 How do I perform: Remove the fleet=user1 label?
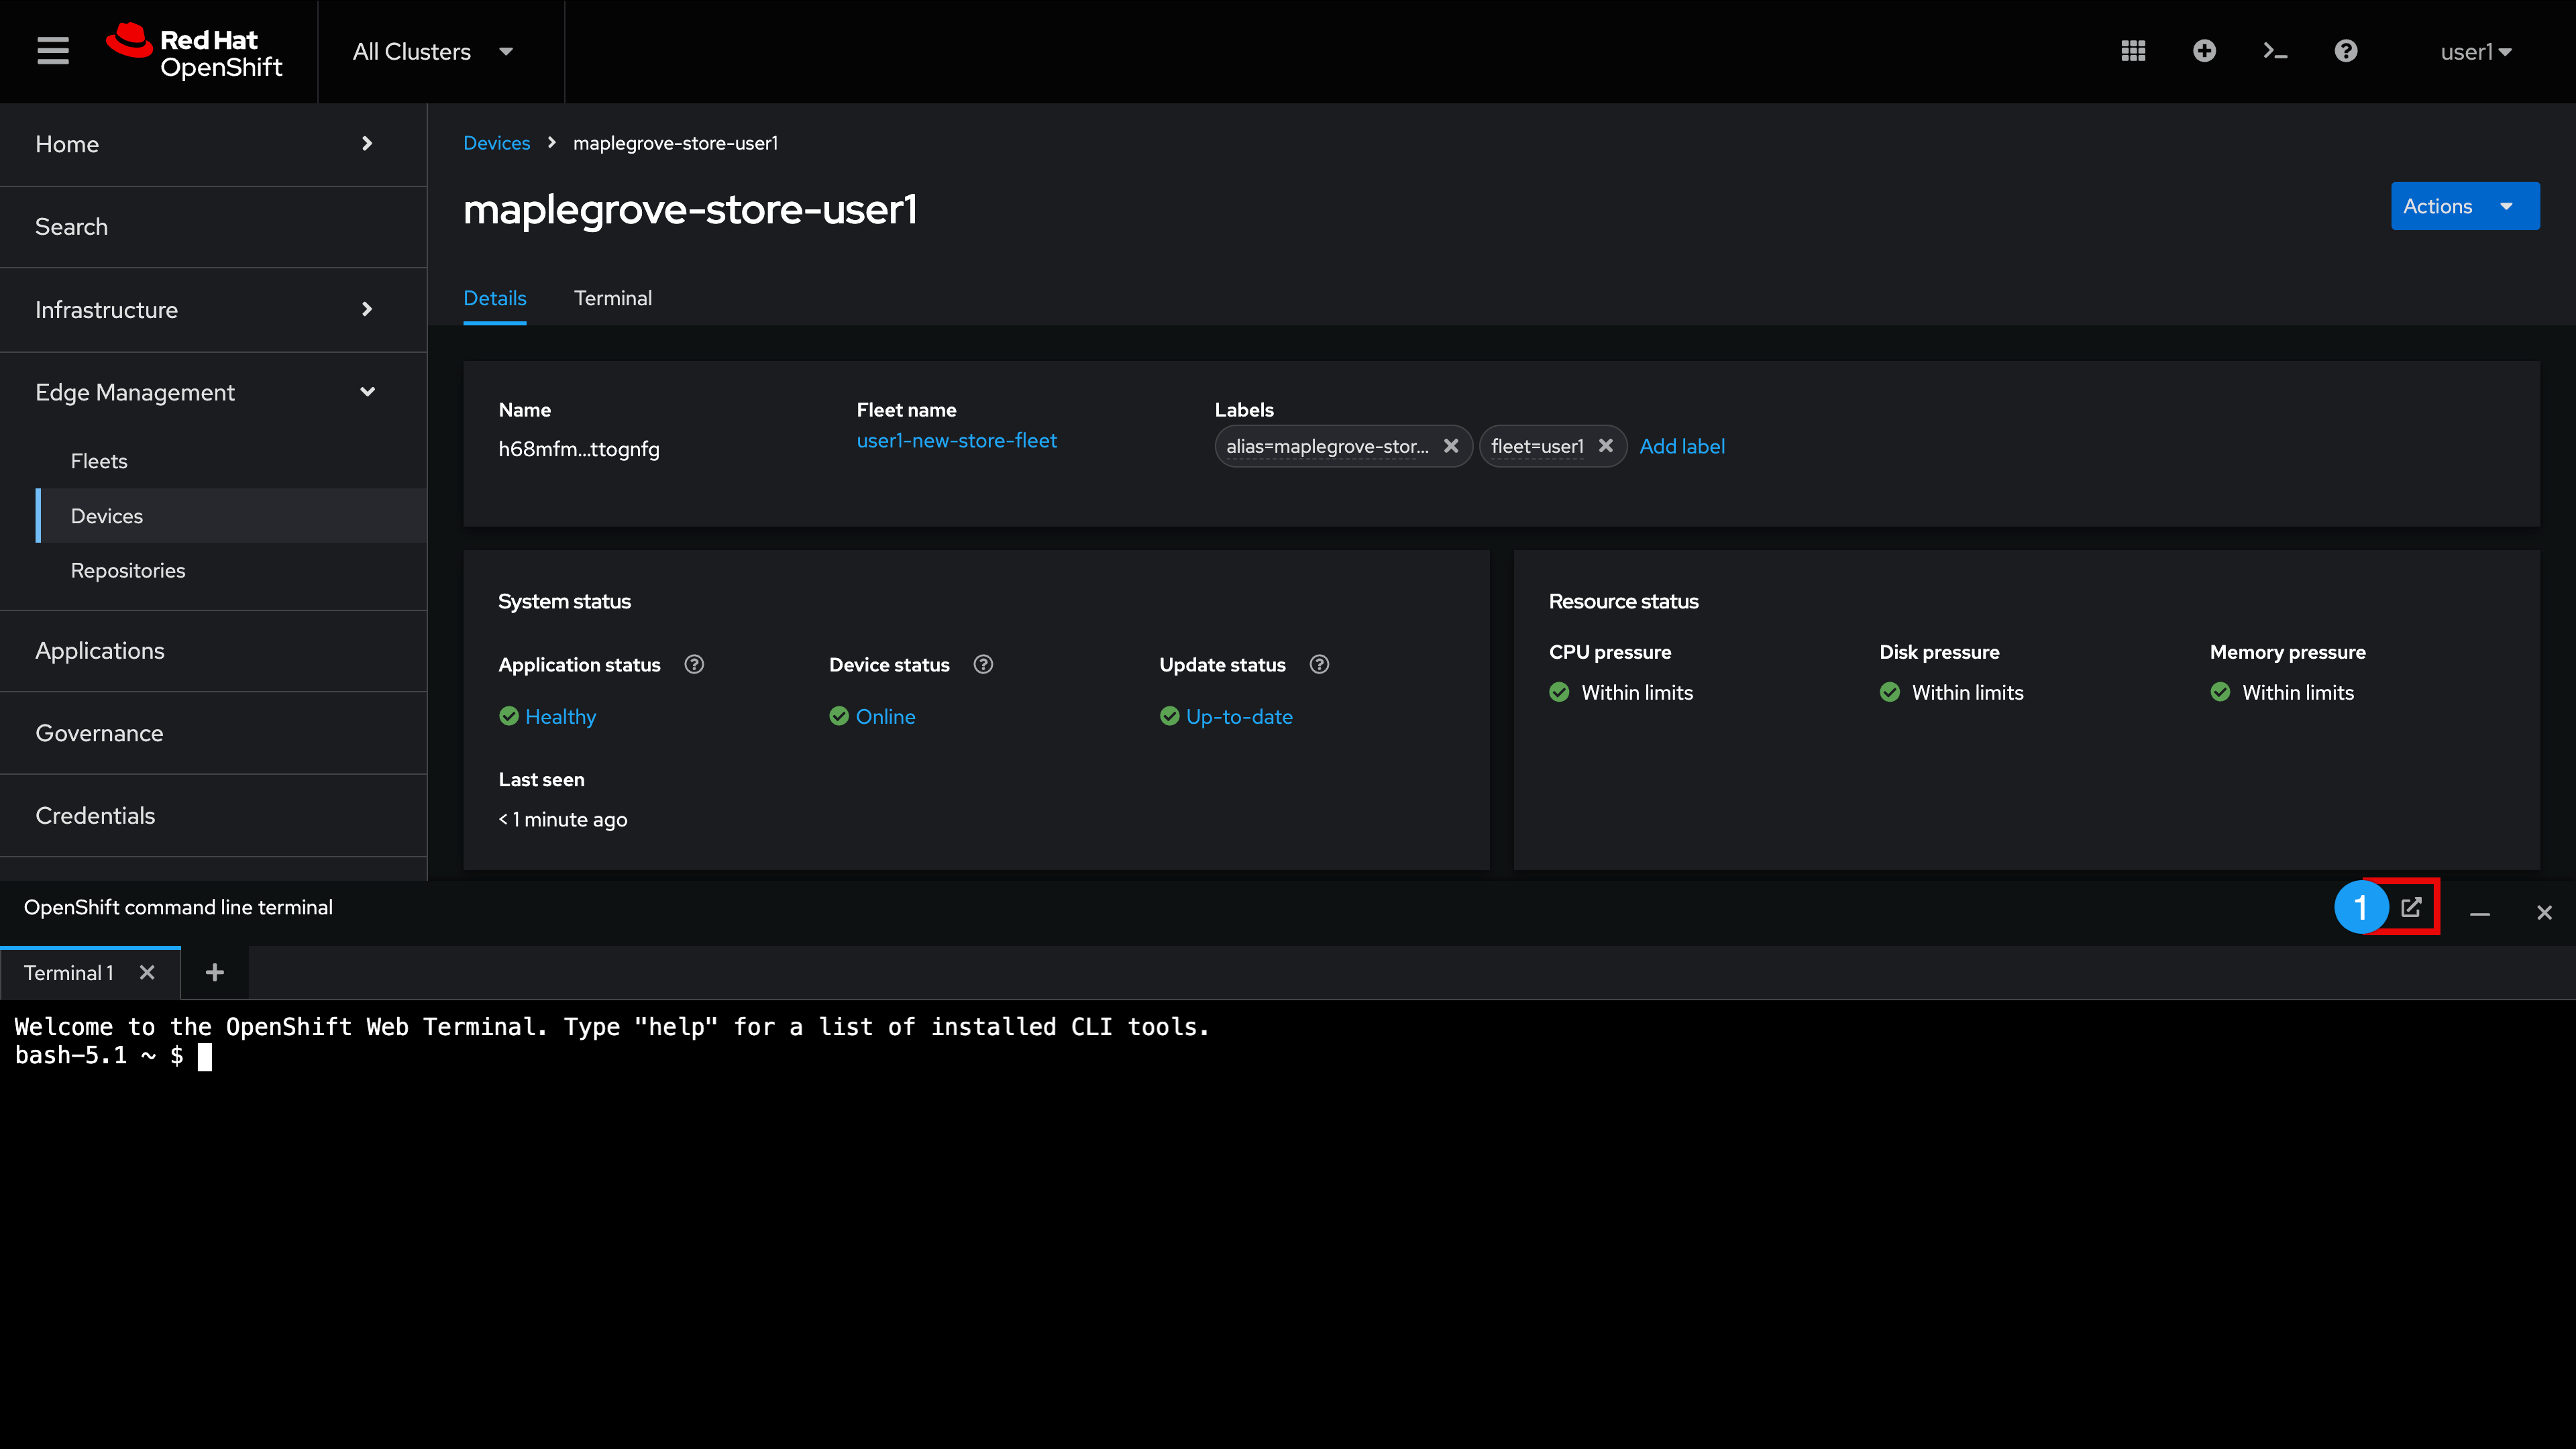pos(1605,446)
